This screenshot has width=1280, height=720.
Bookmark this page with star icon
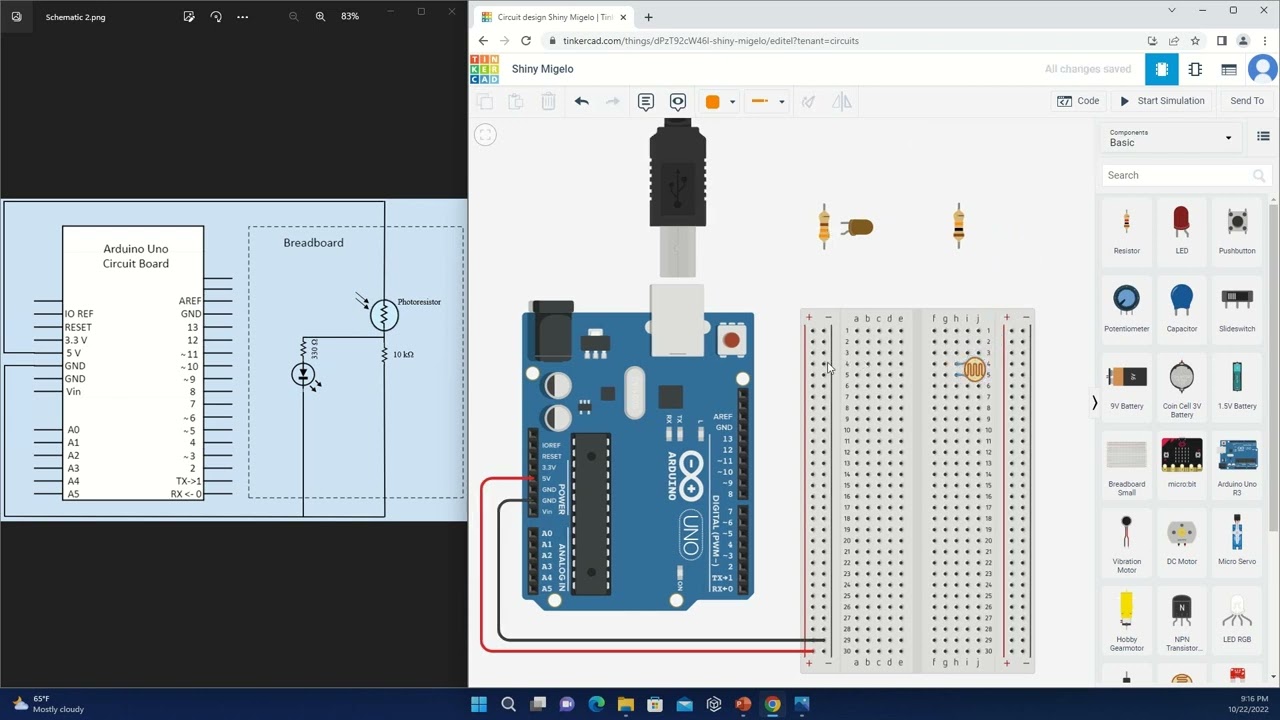(x=1195, y=41)
